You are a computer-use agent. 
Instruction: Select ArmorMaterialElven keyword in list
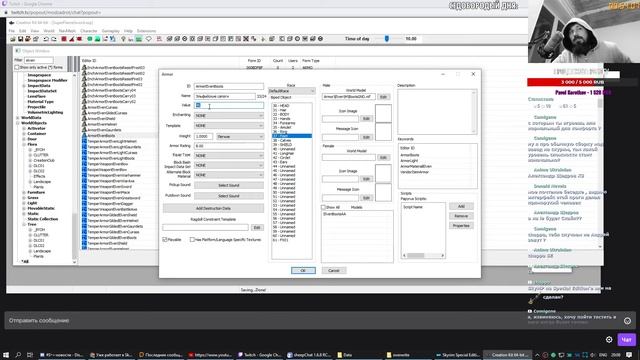coord(416,167)
